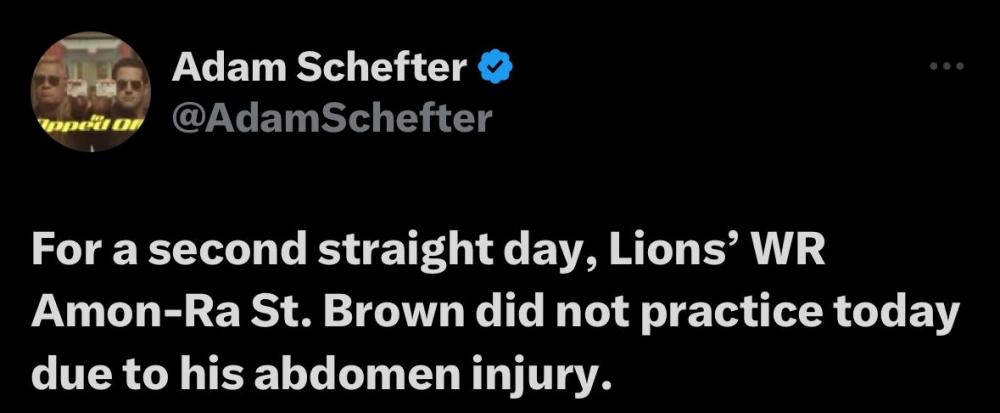Click the left man in the avatar
This screenshot has width=1000, height=413.
(50, 87)
